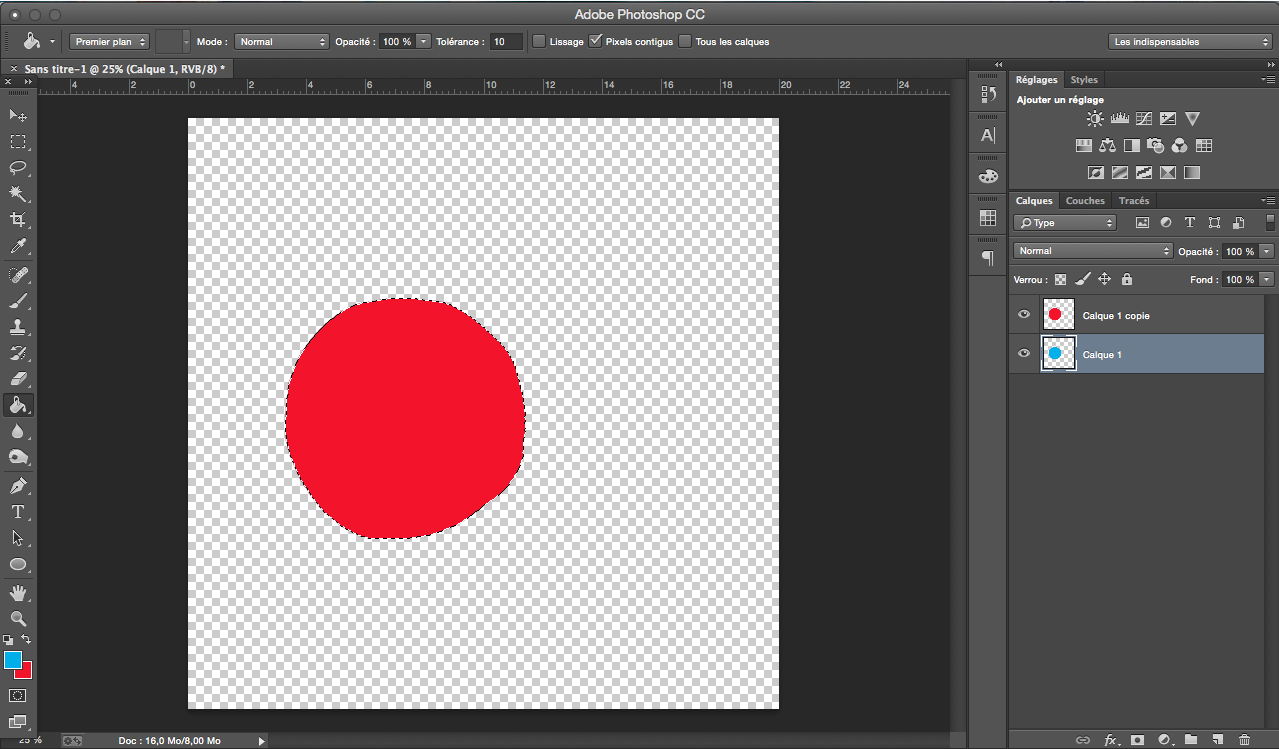Image resolution: width=1279 pixels, height=749 pixels.
Task: Open the Styles tab
Action: coord(1084,80)
